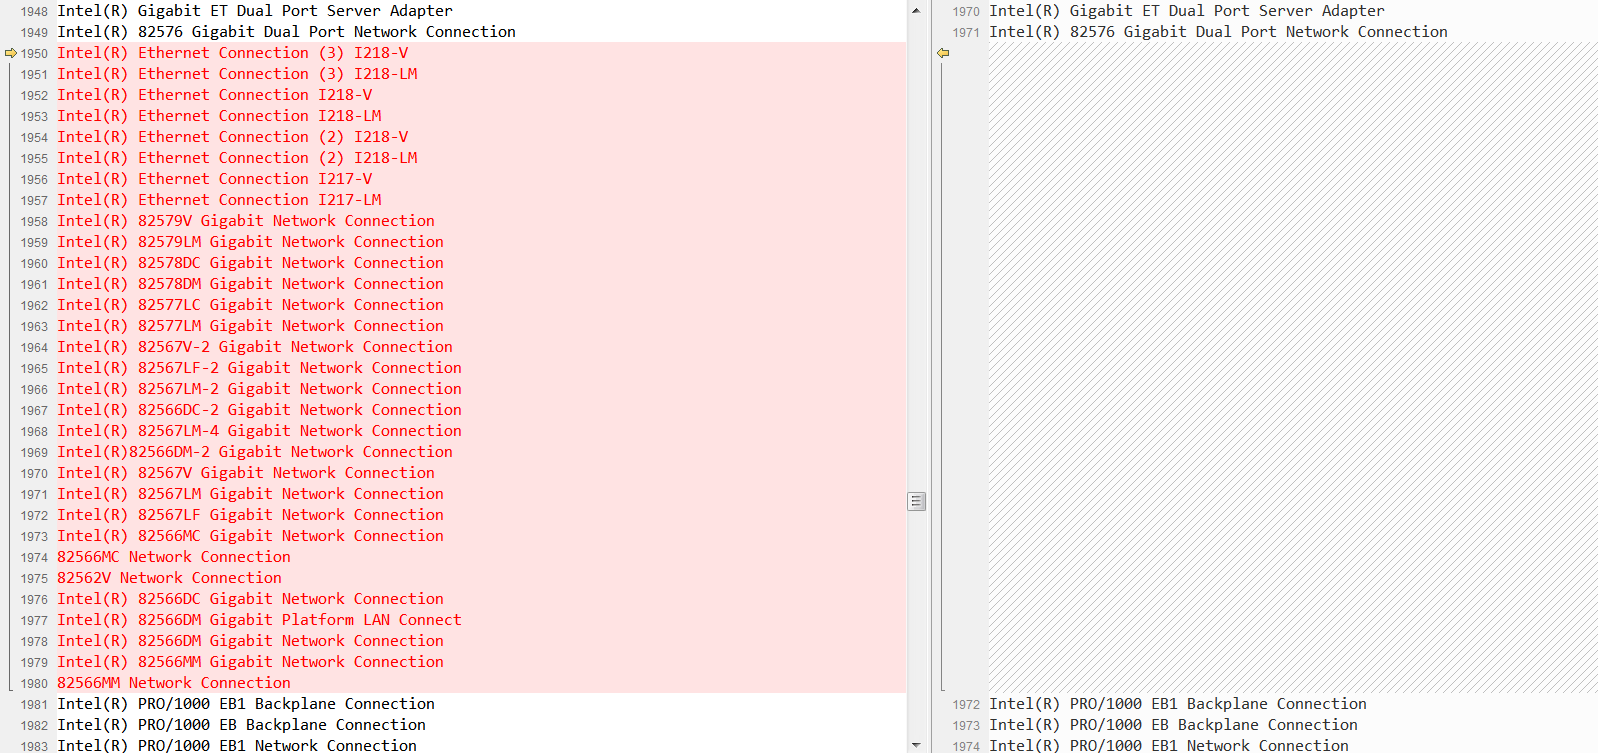
Task: Select 'Intel(R) 82566DC-2 Gigabit Network Connection' line
Action: point(259,410)
